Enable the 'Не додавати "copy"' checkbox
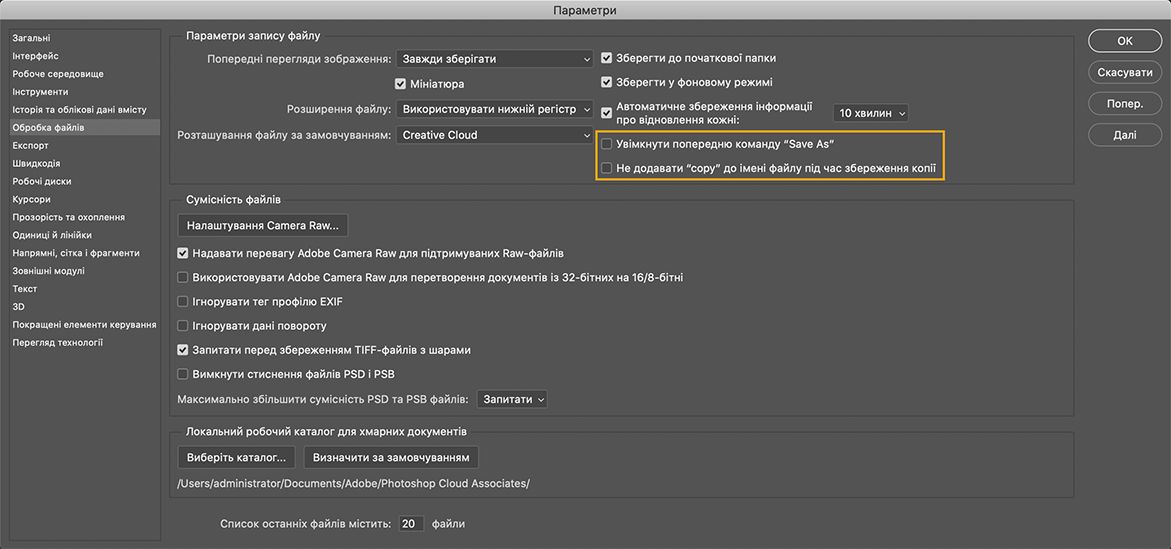1171x549 pixels. (x=607, y=168)
